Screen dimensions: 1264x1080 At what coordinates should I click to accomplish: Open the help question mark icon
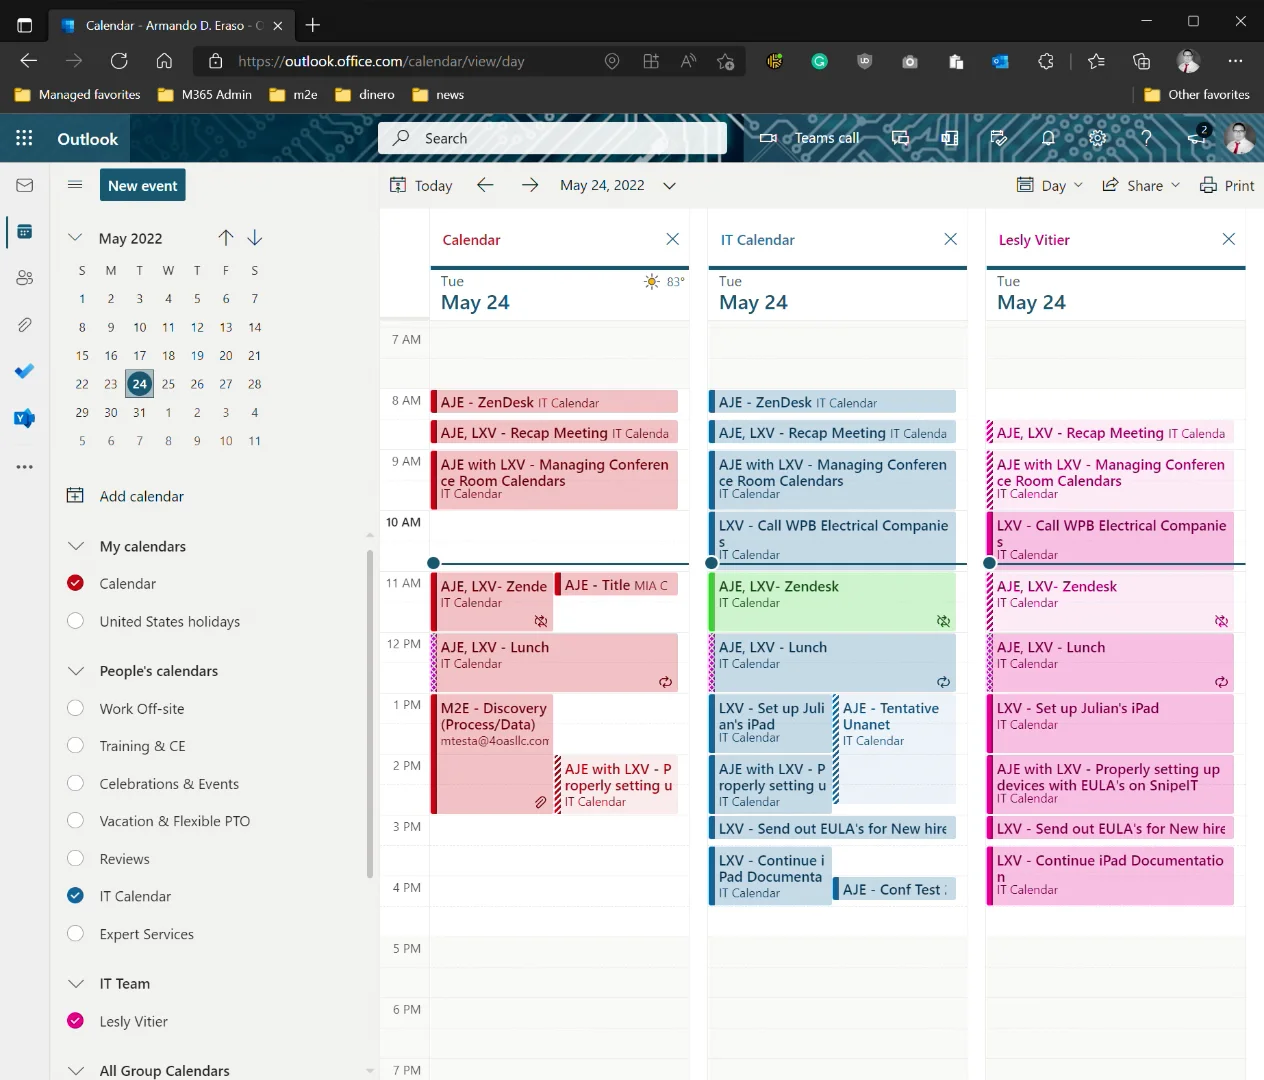pyautogui.click(x=1146, y=138)
